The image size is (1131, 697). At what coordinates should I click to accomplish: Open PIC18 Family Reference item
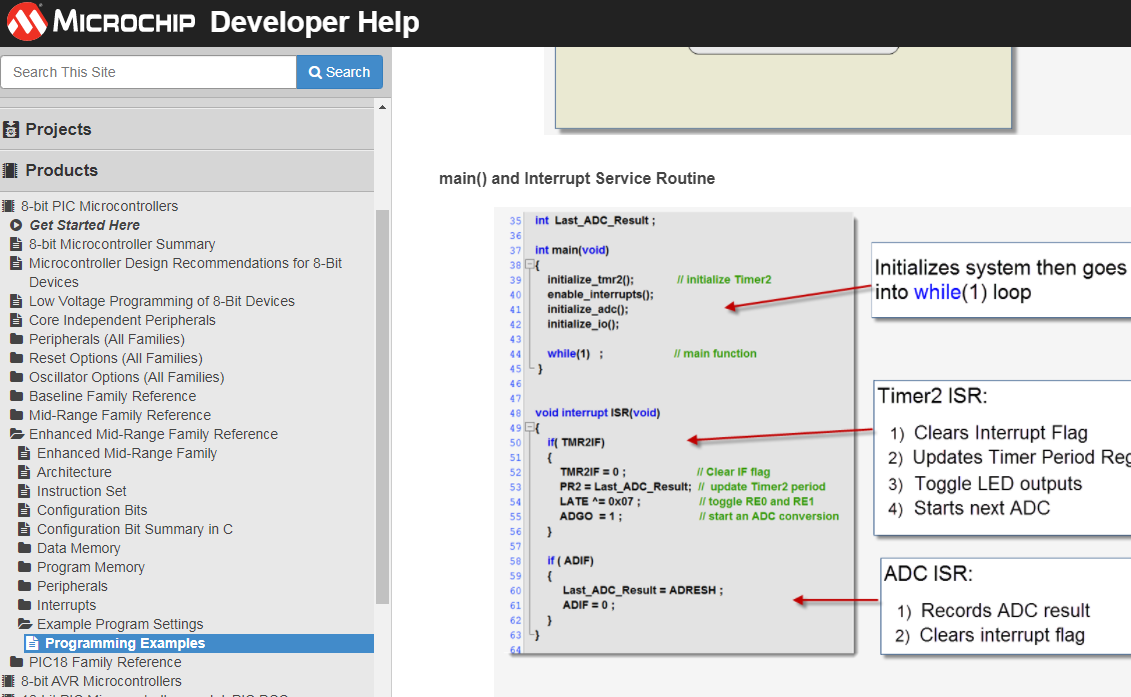click(105, 662)
